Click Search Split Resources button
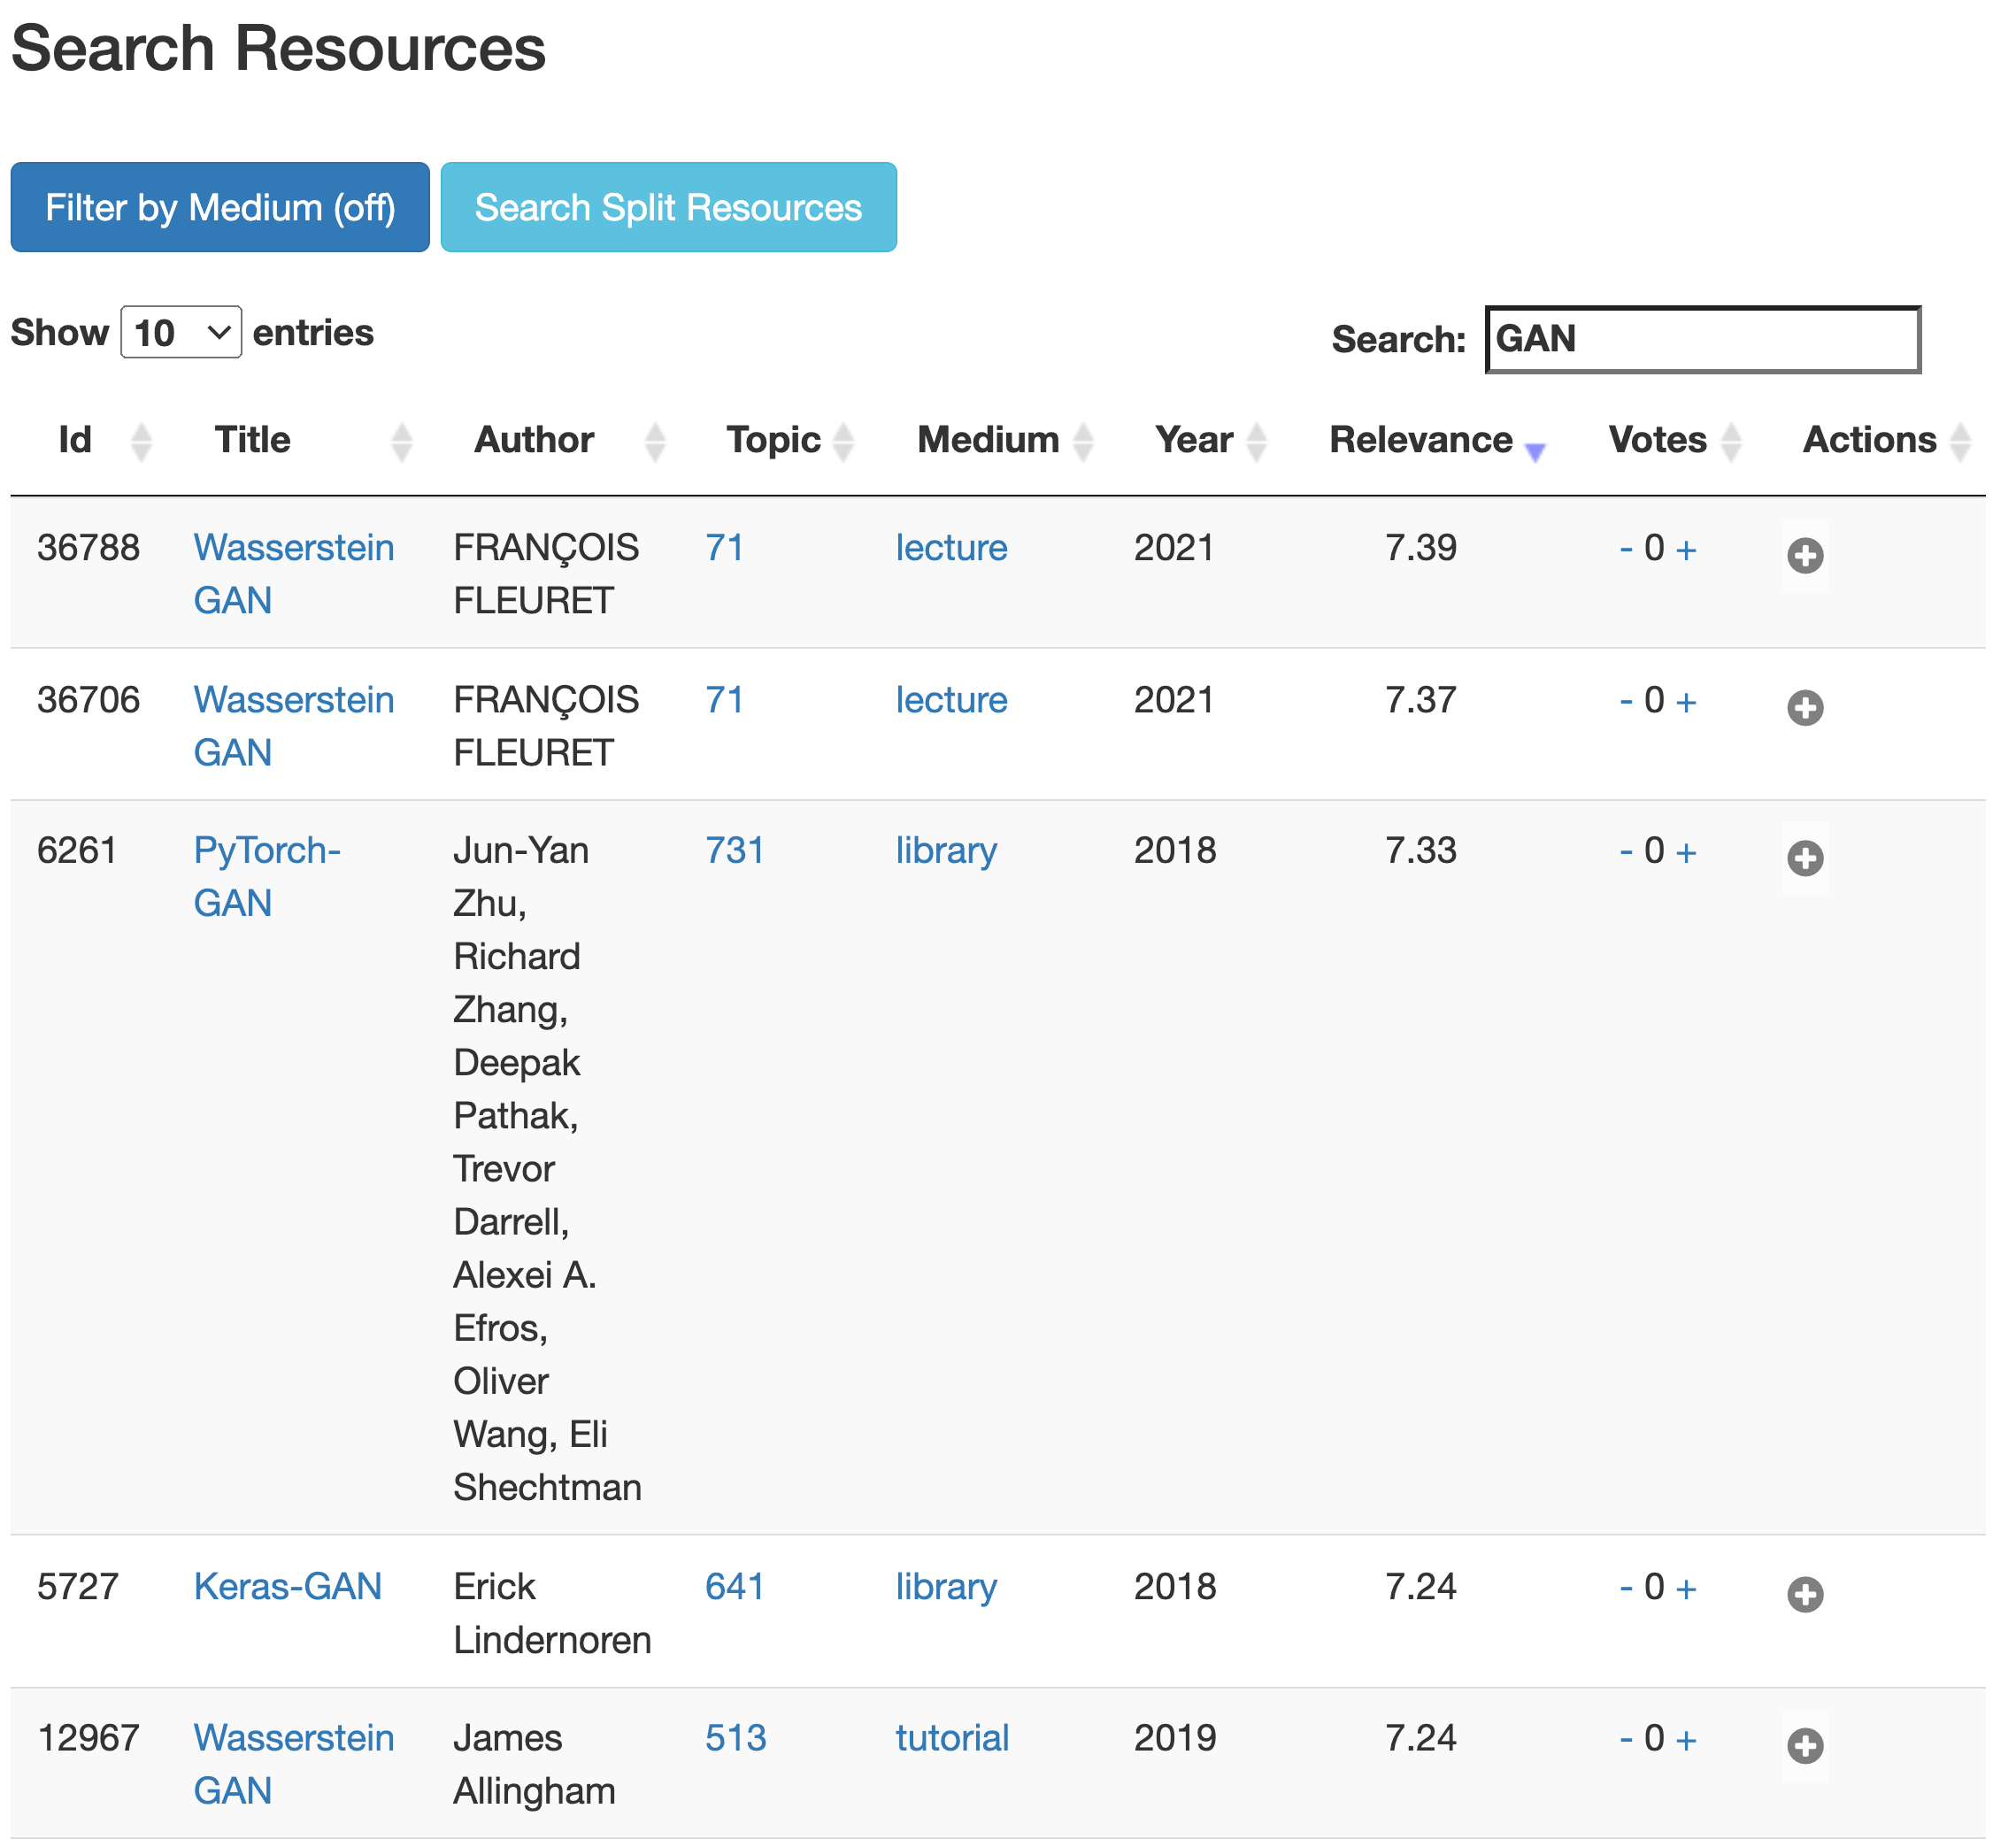Image resolution: width=2016 pixels, height=1847 pixels. coord(668,207)
